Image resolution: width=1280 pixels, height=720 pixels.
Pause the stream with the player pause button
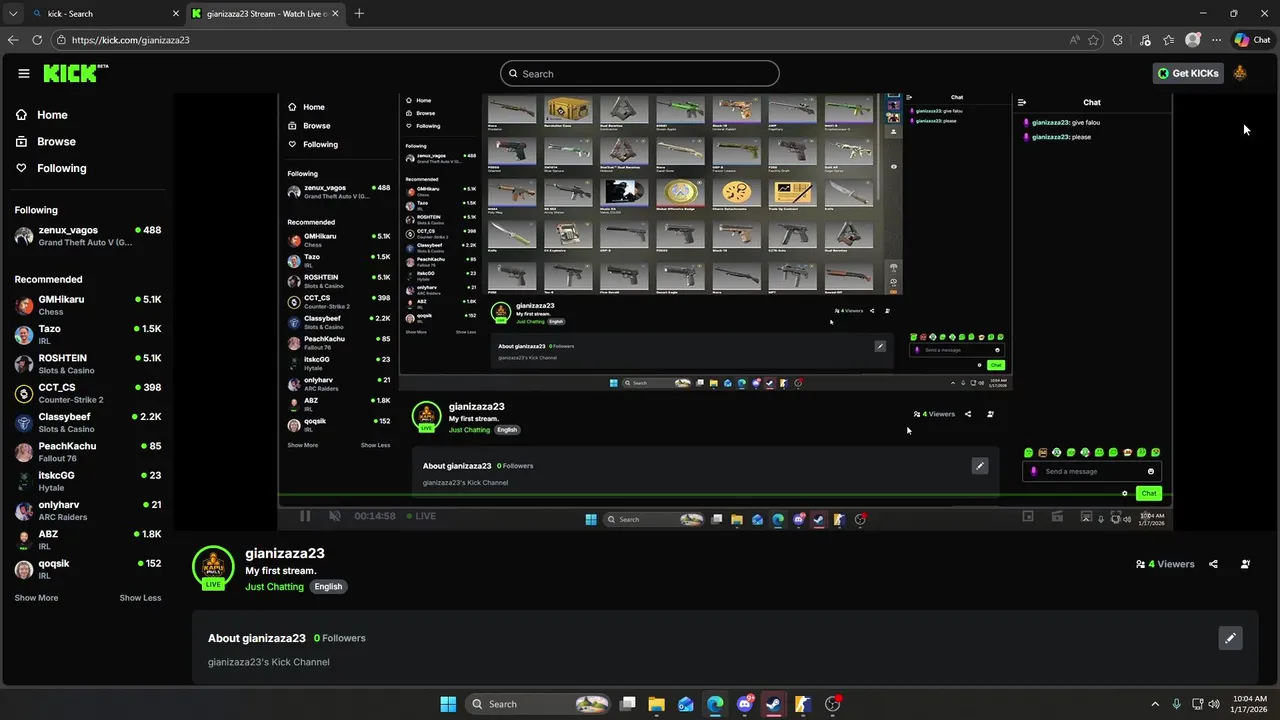(305, 516)
